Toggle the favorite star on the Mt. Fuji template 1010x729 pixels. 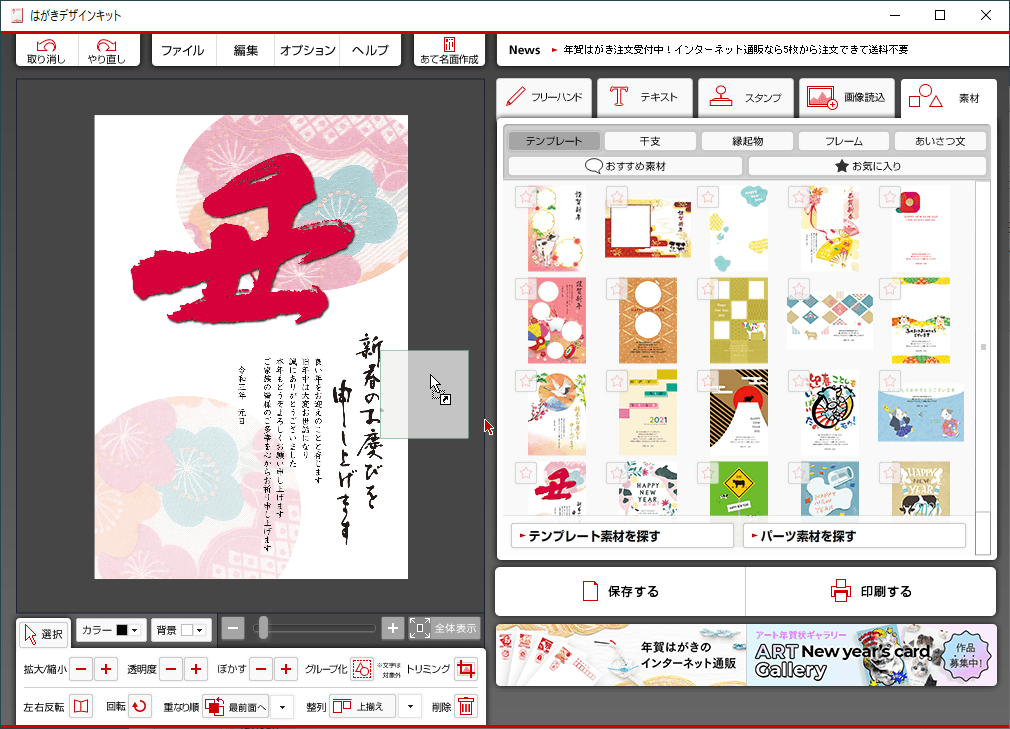[708, 381]
